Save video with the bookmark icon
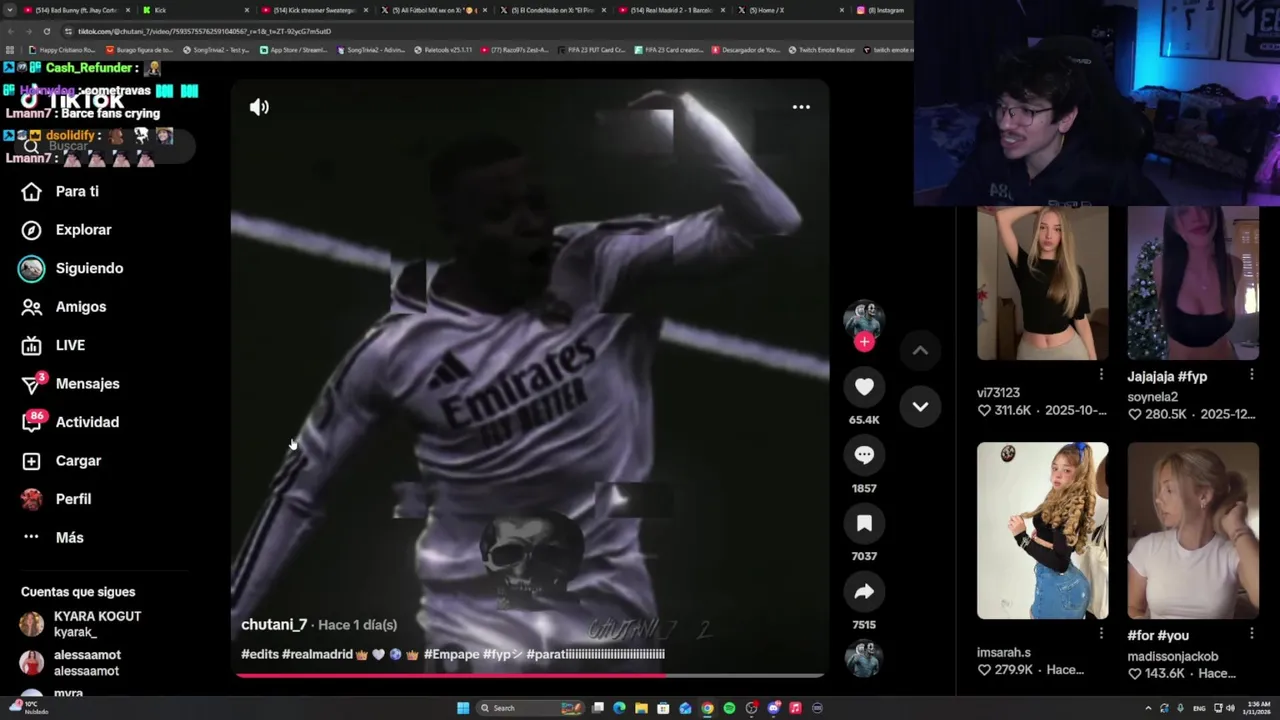The image size is (1280, 720). click(864, 523)
